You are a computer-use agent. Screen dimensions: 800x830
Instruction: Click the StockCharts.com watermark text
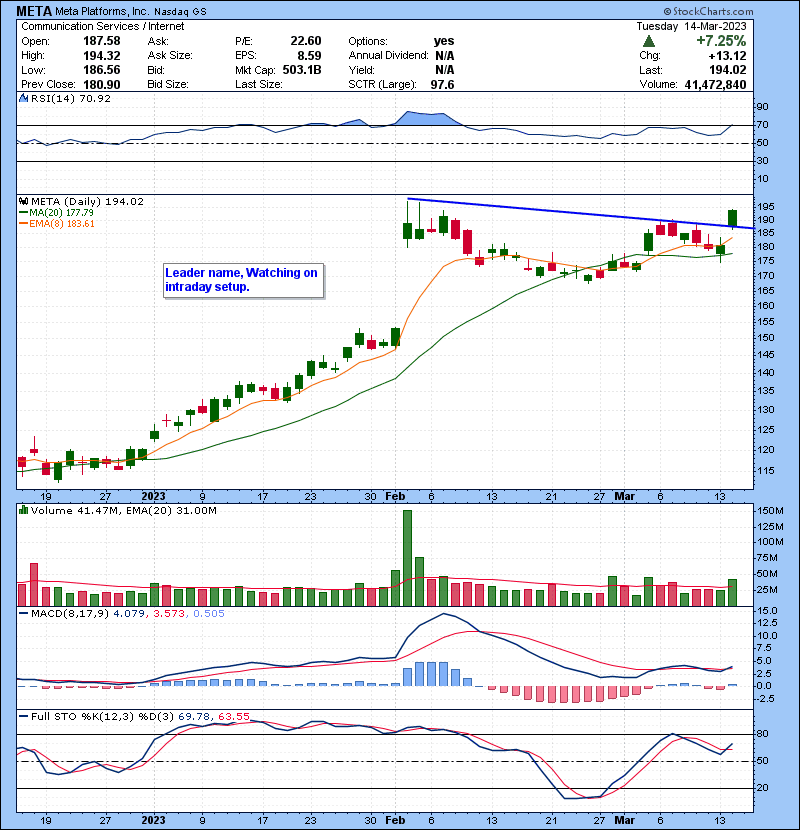[708, 11]
